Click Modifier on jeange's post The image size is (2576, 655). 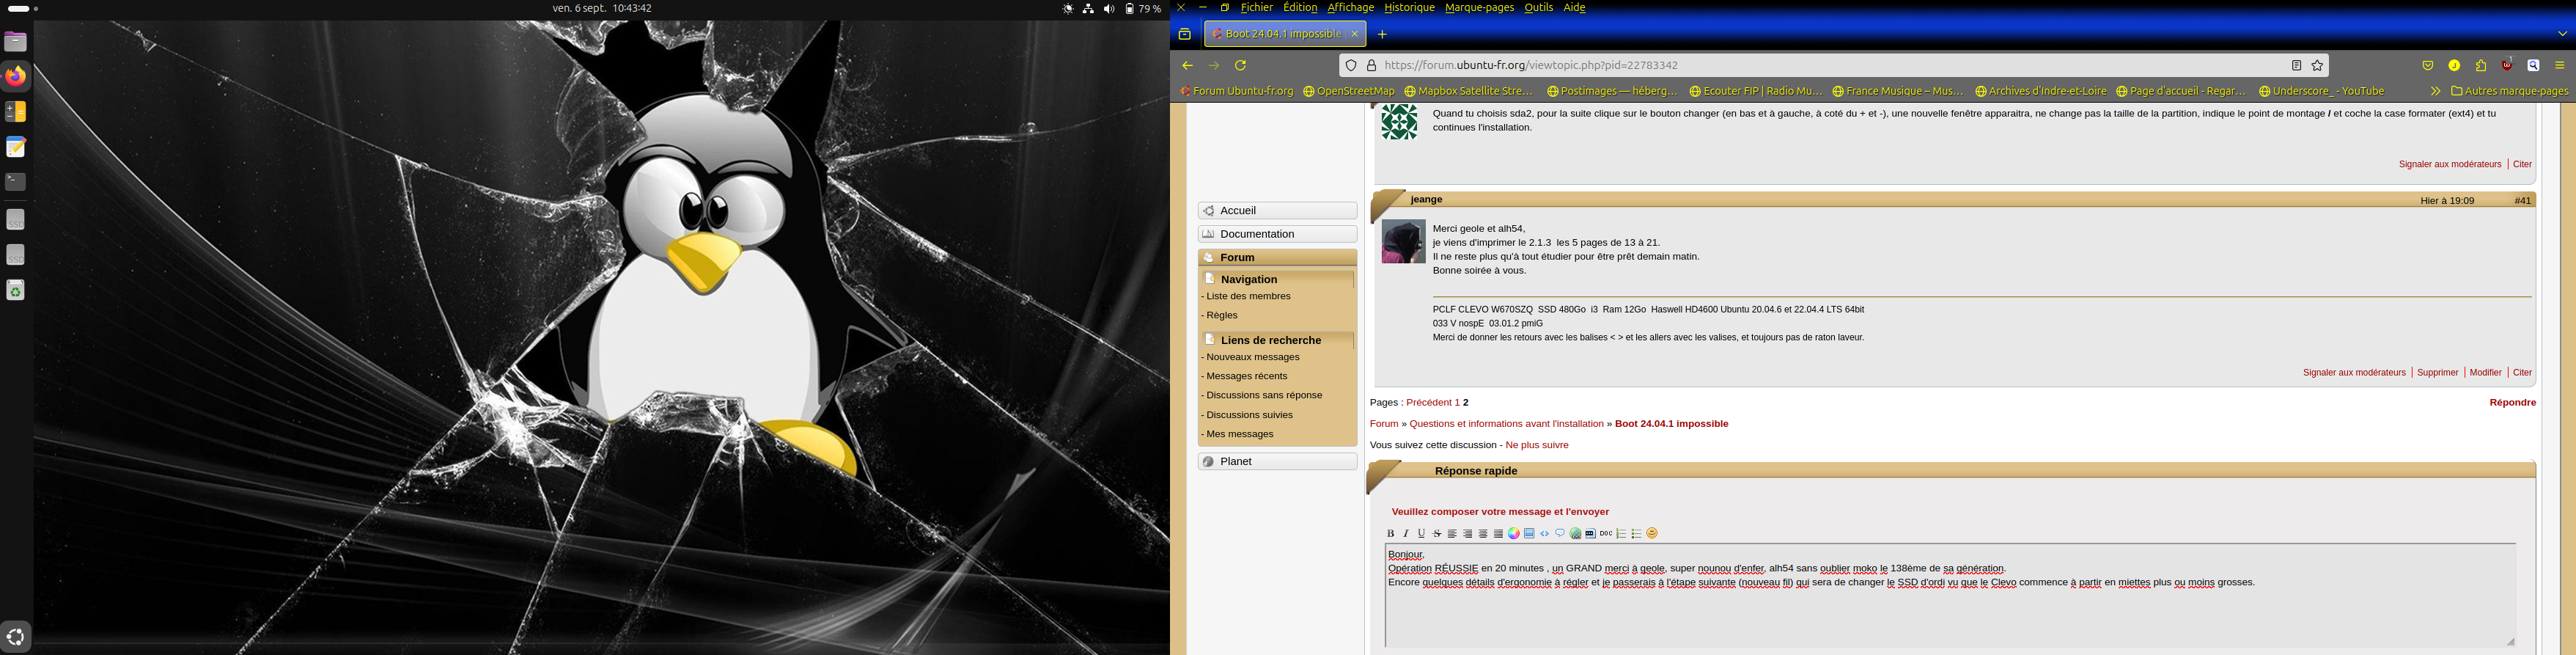click(x=2485, y=373)
